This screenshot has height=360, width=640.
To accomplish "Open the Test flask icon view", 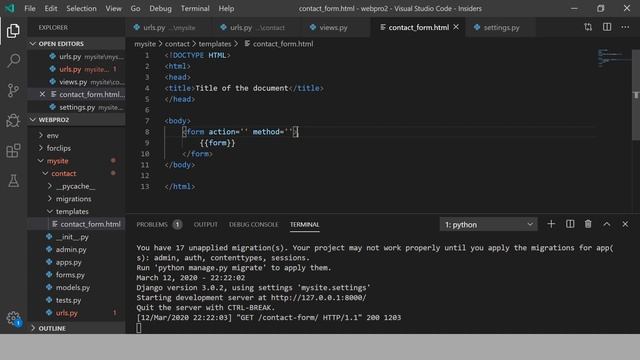I will [13, 180].
